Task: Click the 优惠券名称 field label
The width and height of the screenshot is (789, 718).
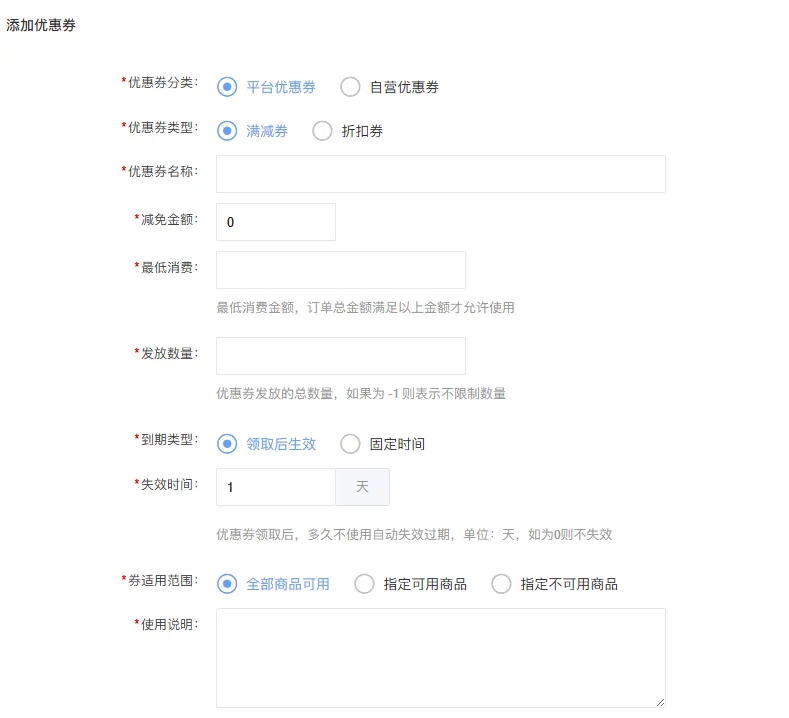Action: point(162,171)
